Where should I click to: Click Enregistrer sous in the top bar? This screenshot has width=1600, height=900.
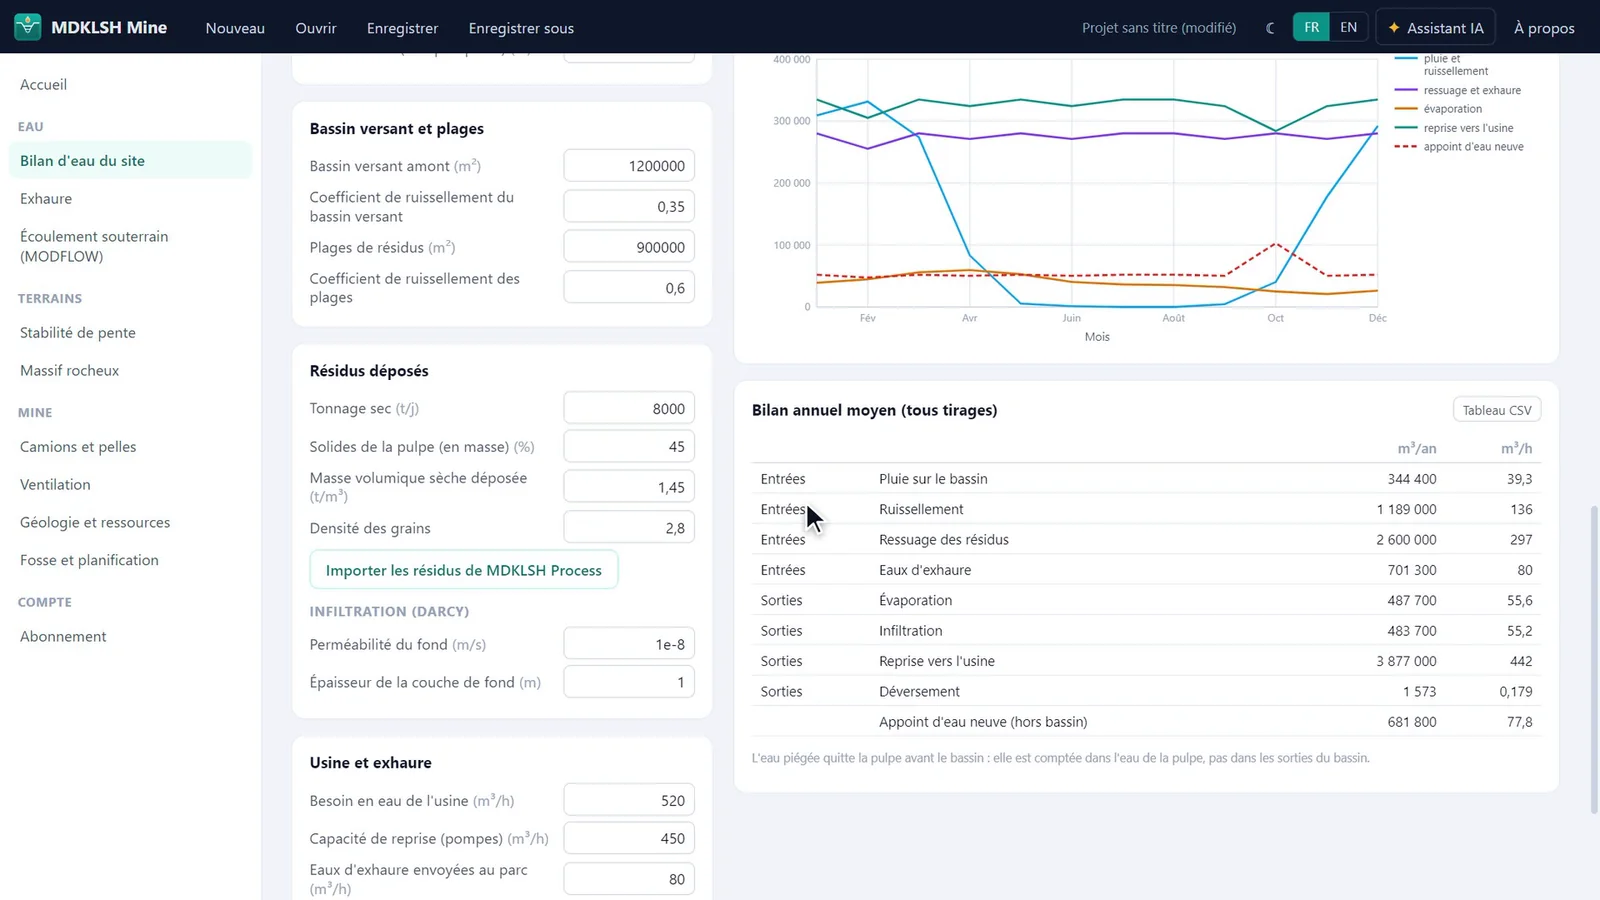(521, 28)
